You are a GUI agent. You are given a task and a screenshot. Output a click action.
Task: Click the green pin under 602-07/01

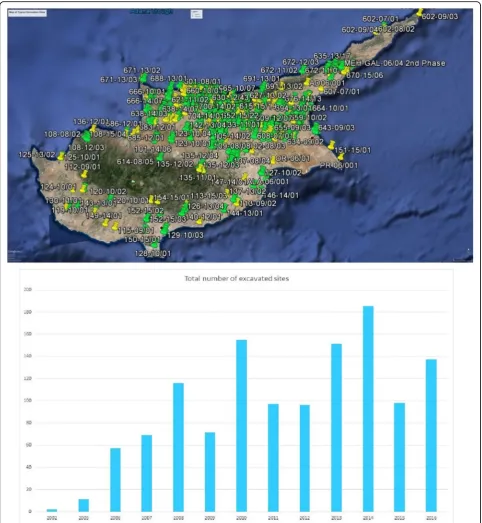click(384, 24)
